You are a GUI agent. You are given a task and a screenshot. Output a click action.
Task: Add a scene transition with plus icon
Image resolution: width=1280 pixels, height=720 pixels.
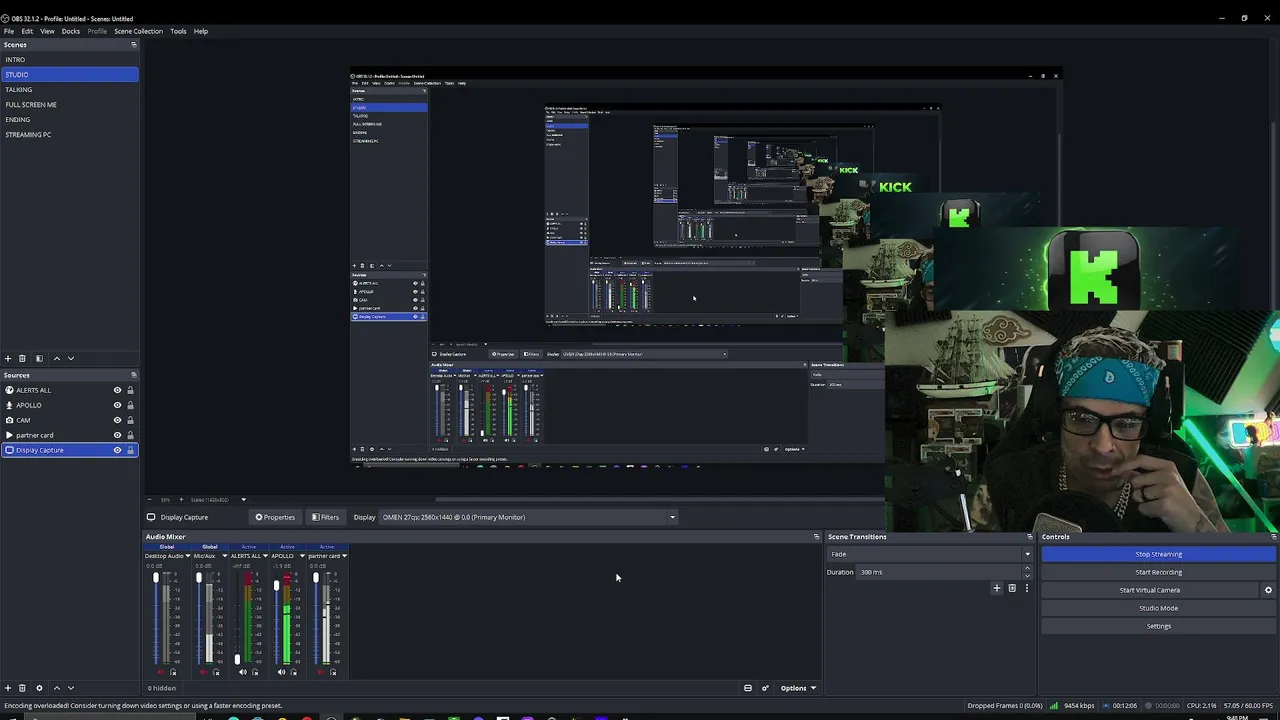pos(996,588)
